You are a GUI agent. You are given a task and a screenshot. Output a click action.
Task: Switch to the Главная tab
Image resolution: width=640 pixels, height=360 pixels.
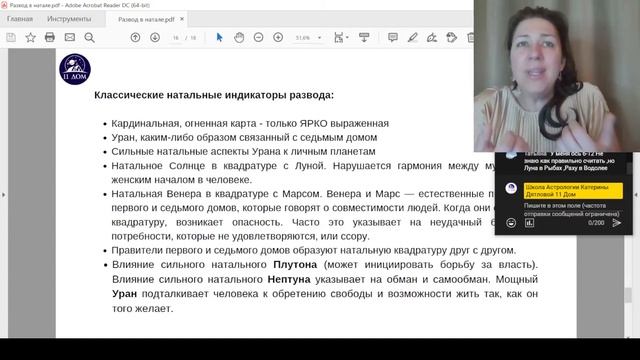click(20, 19)
